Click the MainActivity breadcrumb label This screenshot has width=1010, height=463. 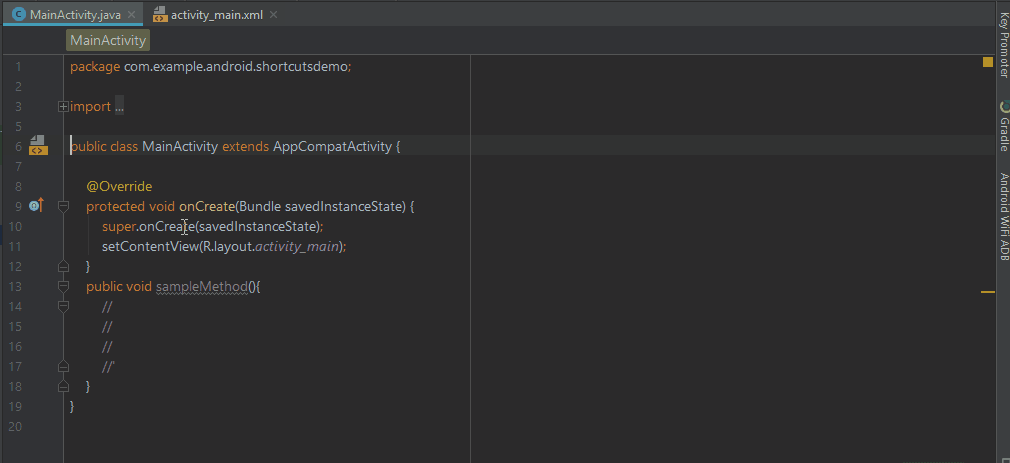(x=108, y=40)
